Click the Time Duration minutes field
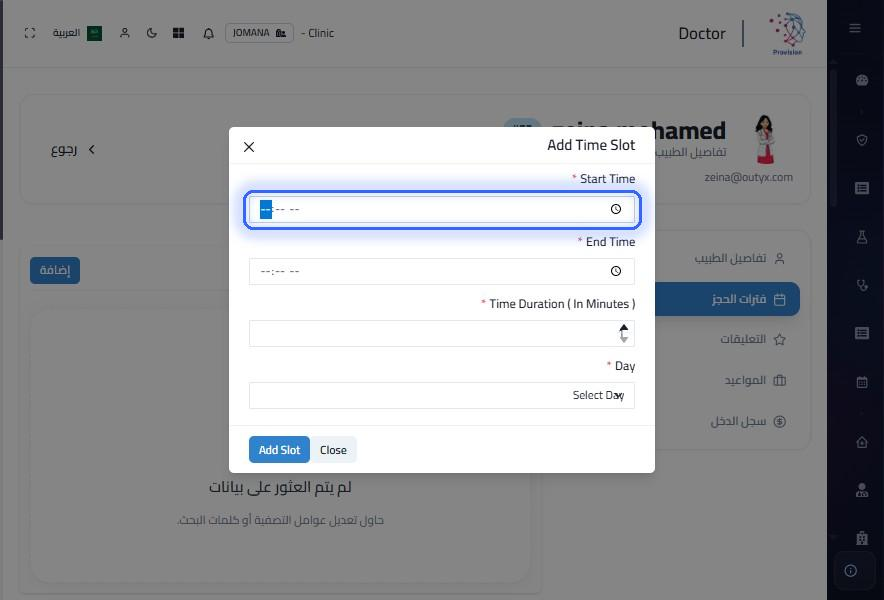 point(441,333)
